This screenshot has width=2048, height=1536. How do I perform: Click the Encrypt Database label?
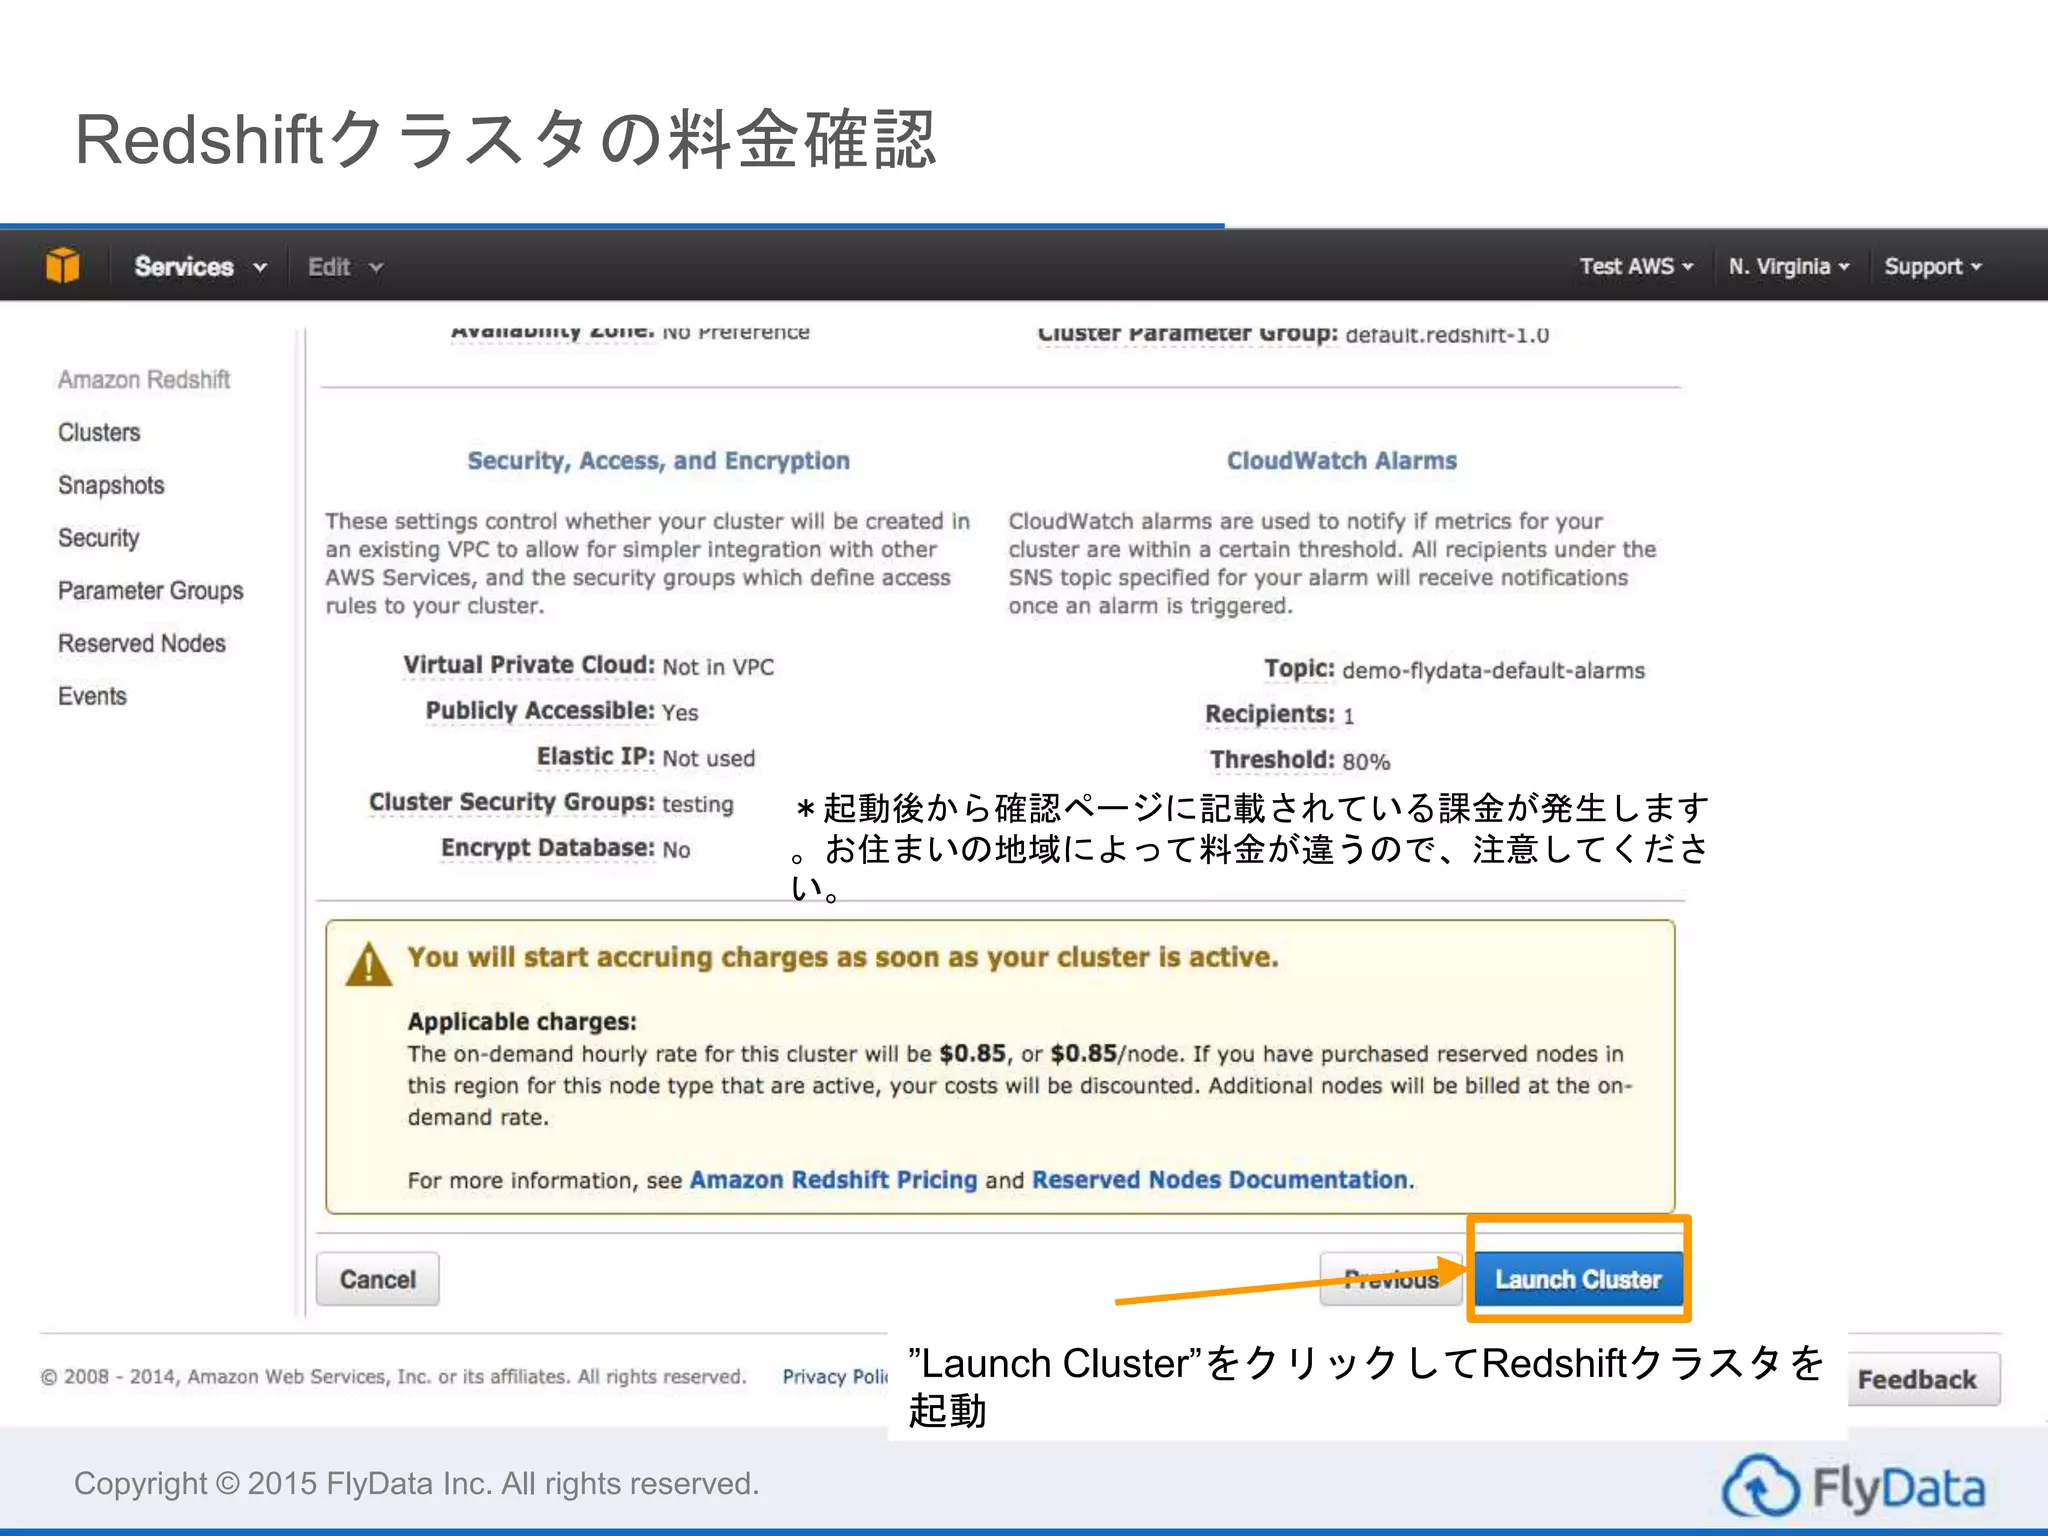pyautogui.click(x=548, y=848)
